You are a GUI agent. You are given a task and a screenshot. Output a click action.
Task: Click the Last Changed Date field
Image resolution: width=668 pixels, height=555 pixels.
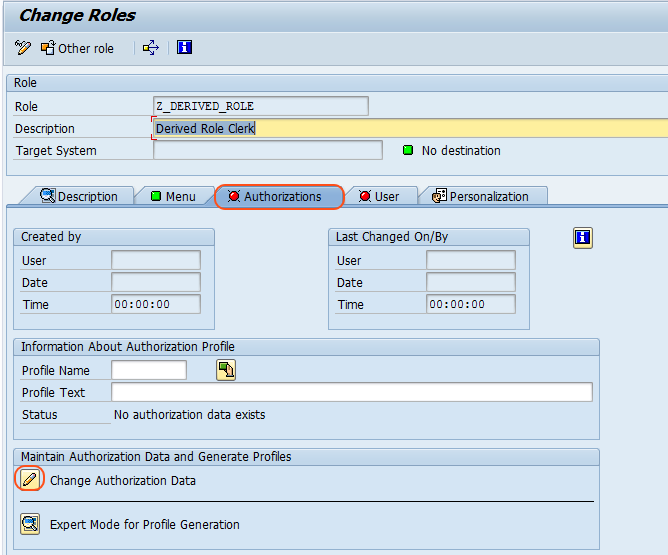[x=471, y=282]
